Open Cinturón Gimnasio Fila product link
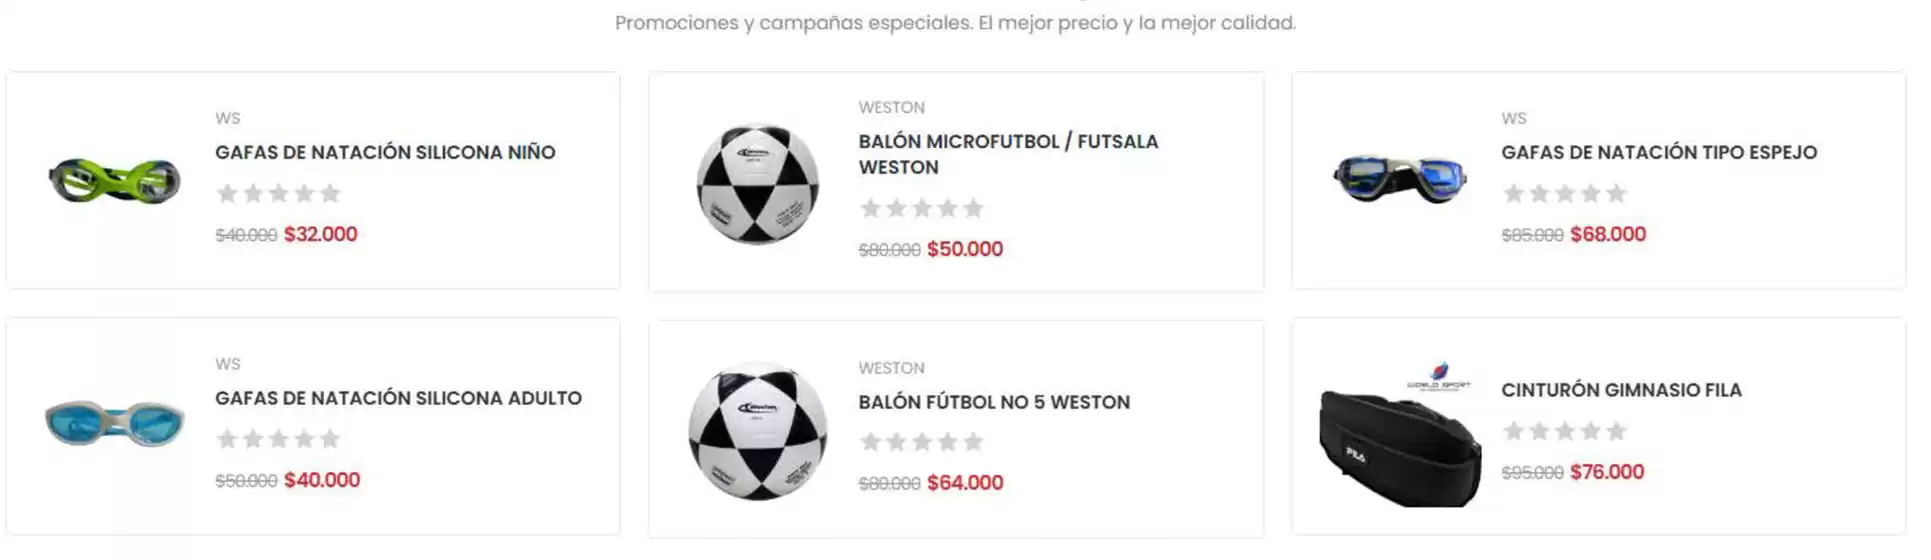This screenshot has height=560, width=1931. click(x=1620, y=390)
